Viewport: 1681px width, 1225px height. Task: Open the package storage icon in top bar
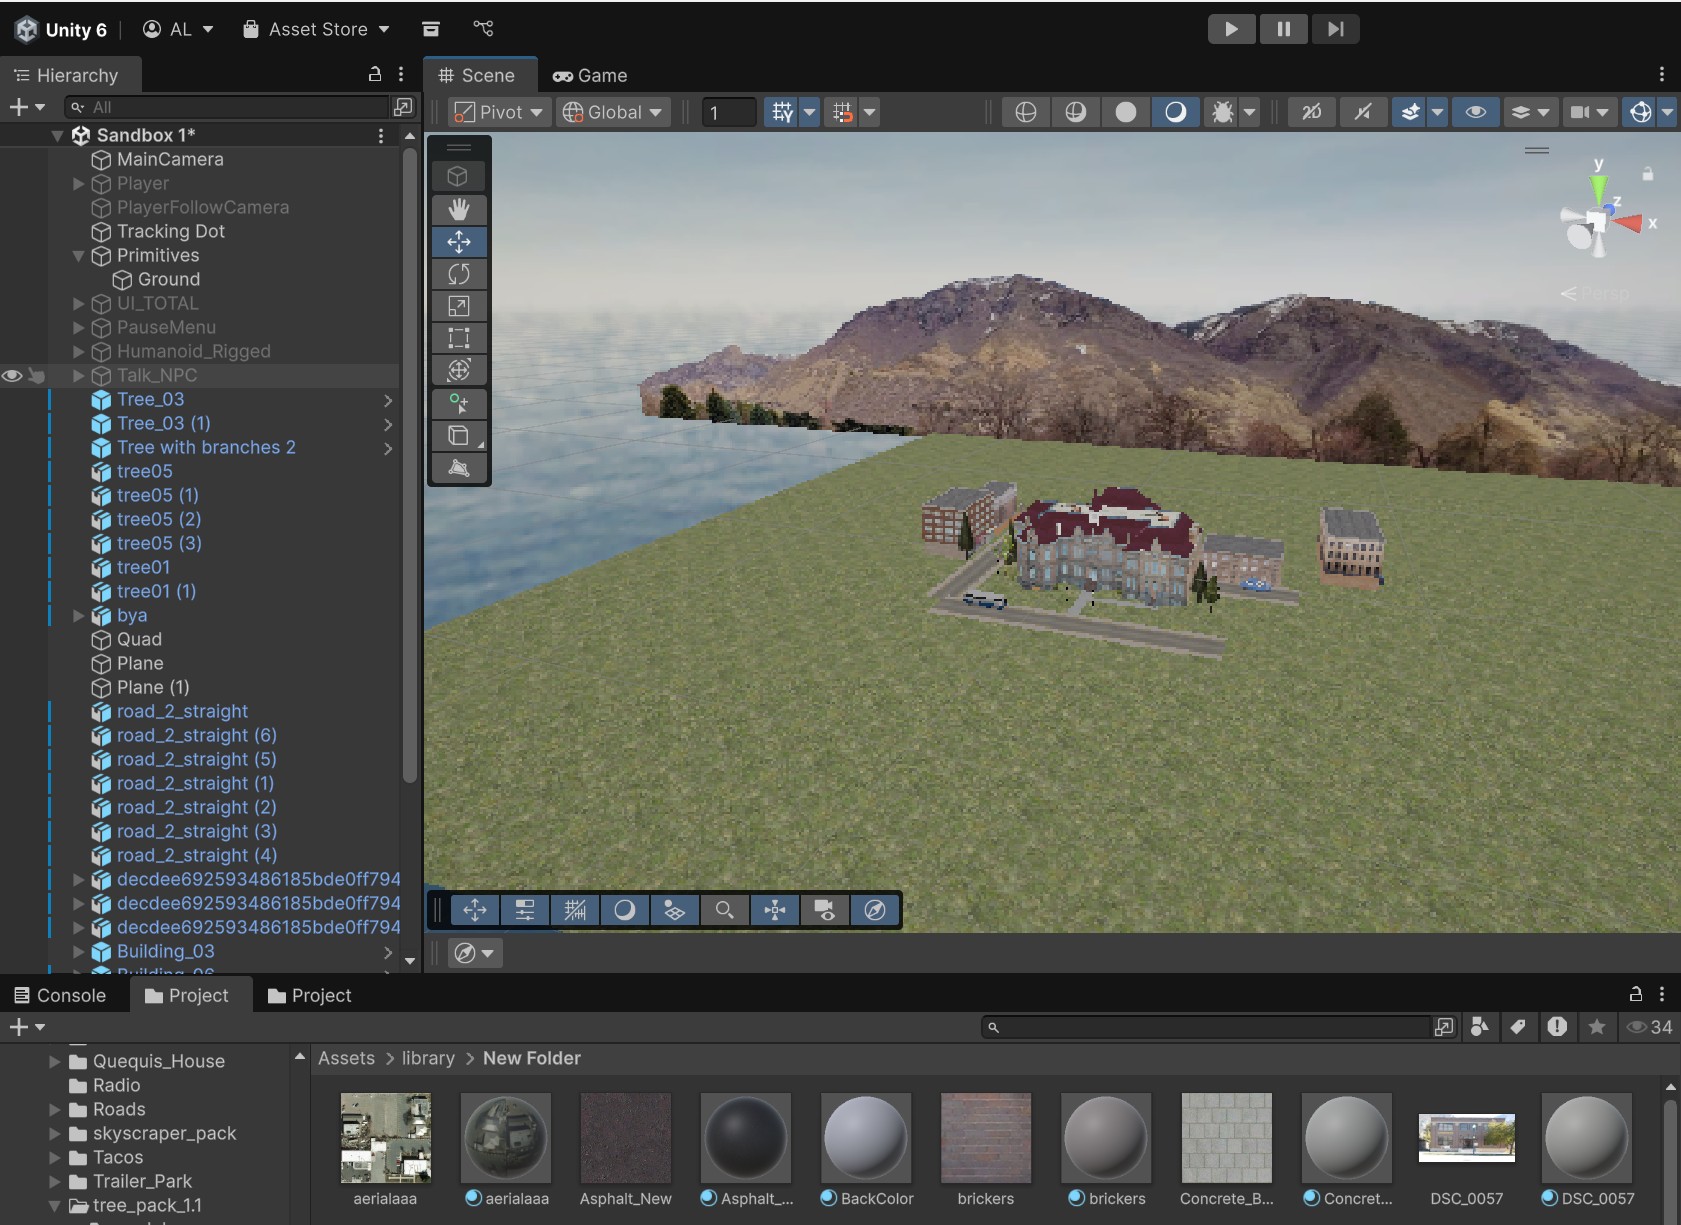pos(431,29)
